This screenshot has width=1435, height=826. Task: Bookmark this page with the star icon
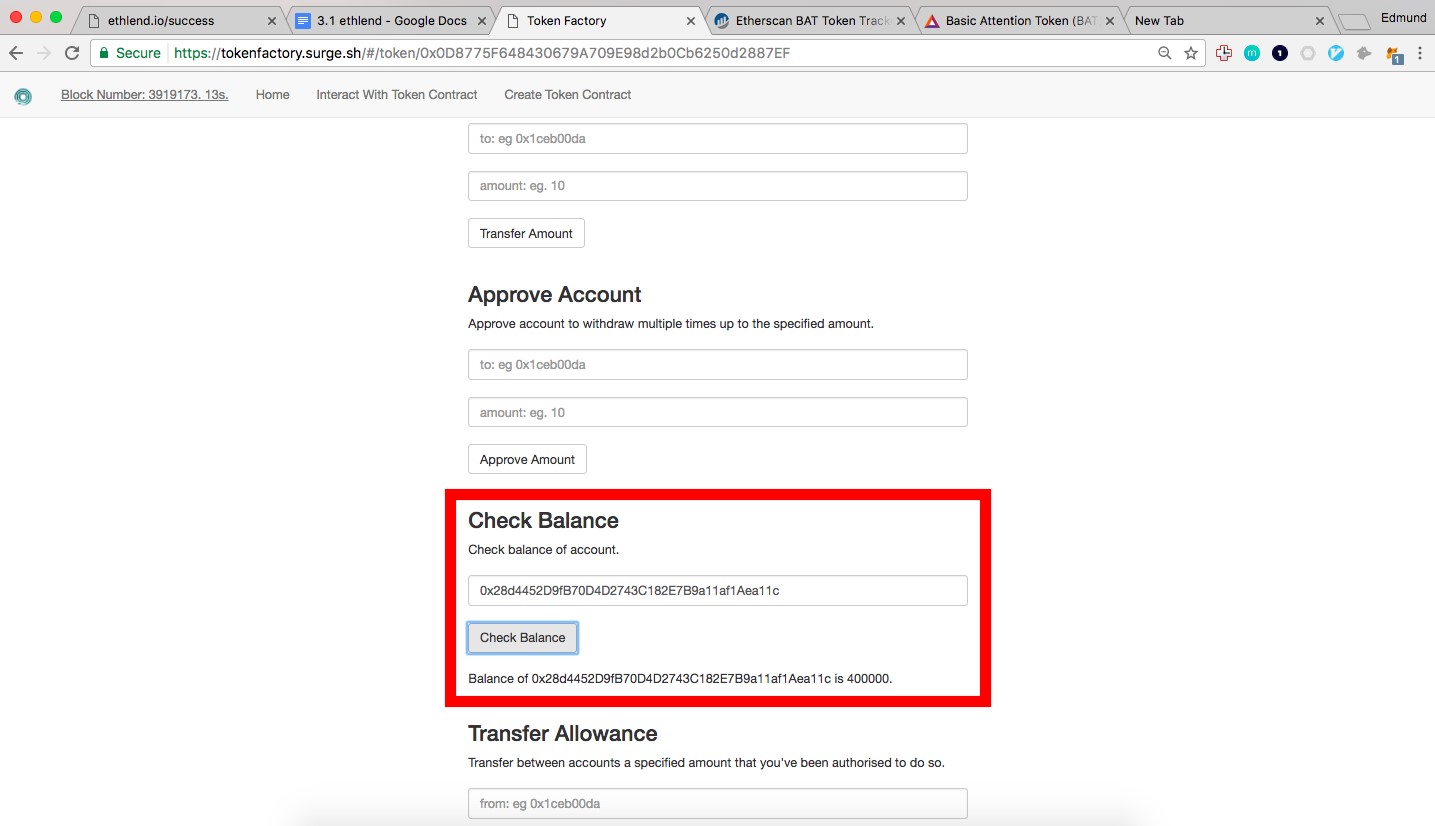[x=1191, y=53]
